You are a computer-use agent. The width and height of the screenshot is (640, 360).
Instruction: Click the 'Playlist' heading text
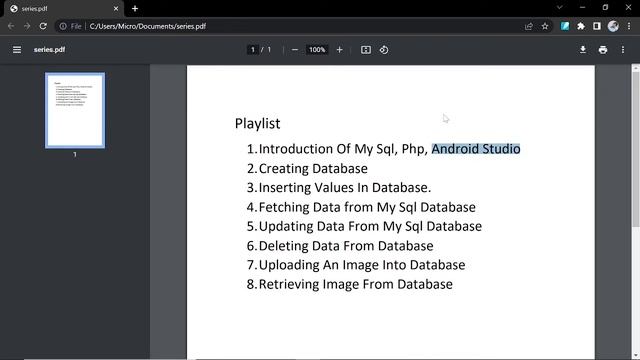[258, 124]
